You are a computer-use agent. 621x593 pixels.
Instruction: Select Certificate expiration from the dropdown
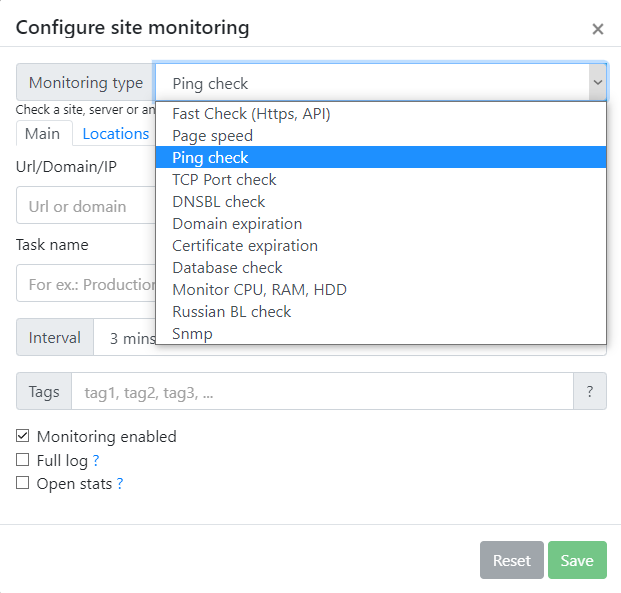point(245,246)
